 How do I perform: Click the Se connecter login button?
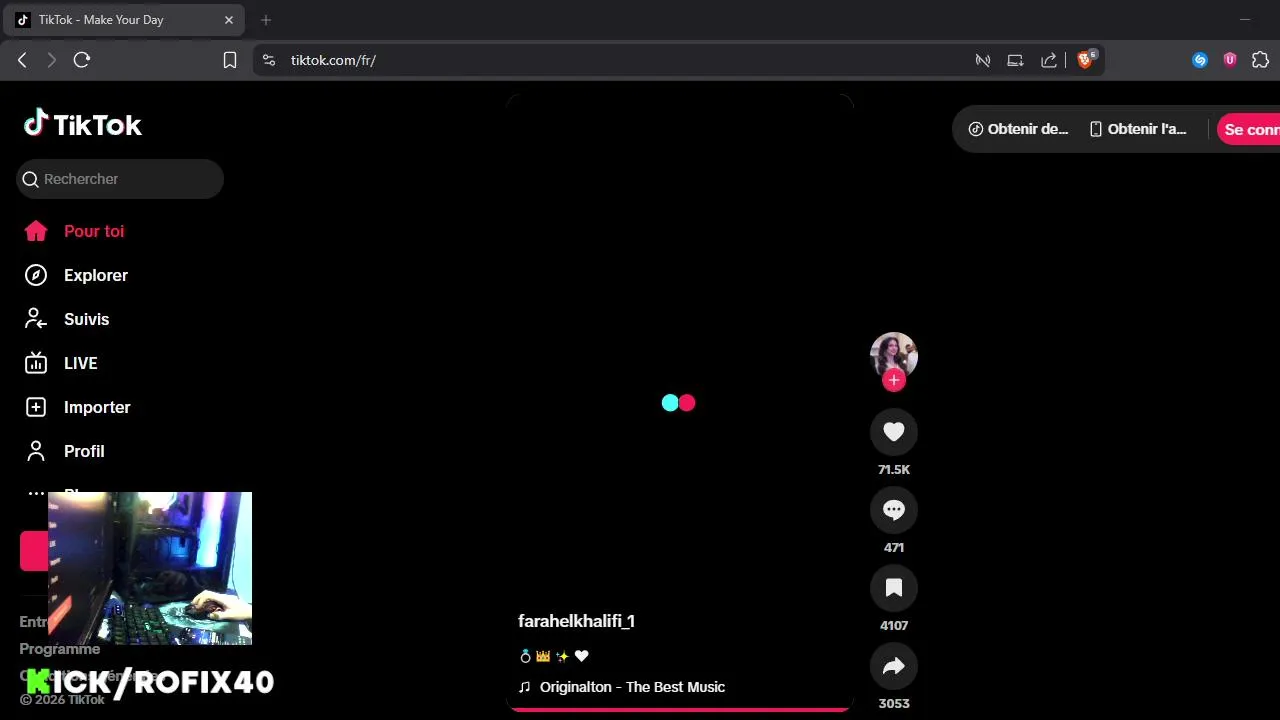[x=1250, y=129]
